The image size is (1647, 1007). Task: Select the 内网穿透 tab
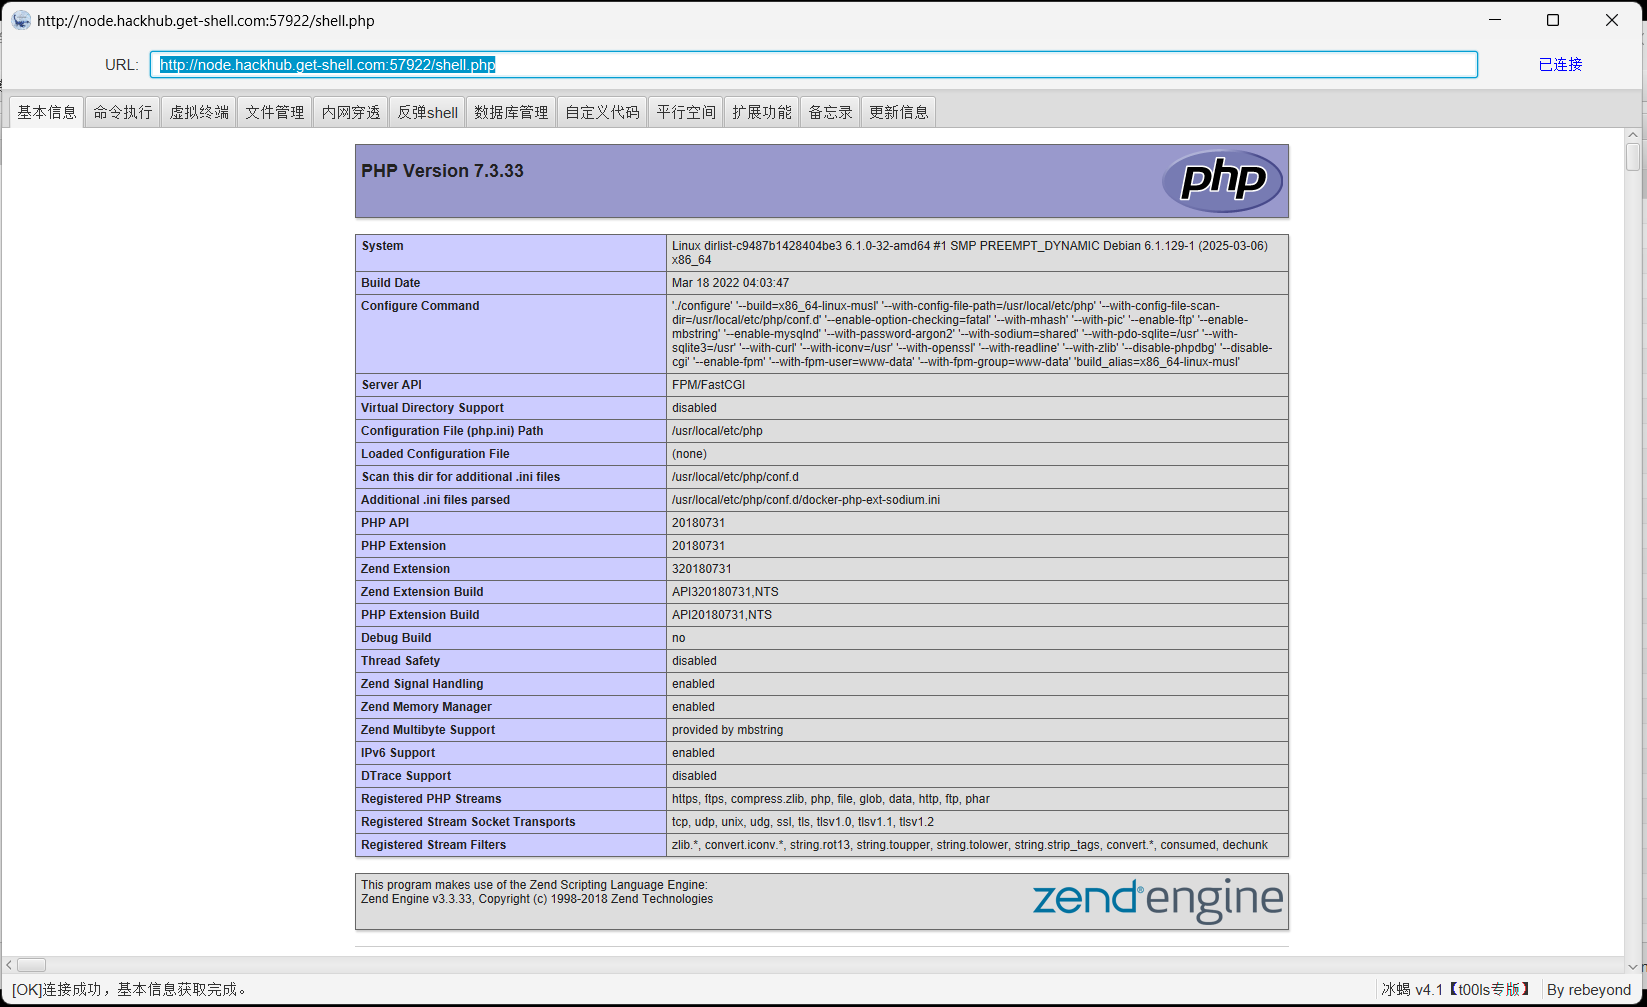click(x=351, y=112)
